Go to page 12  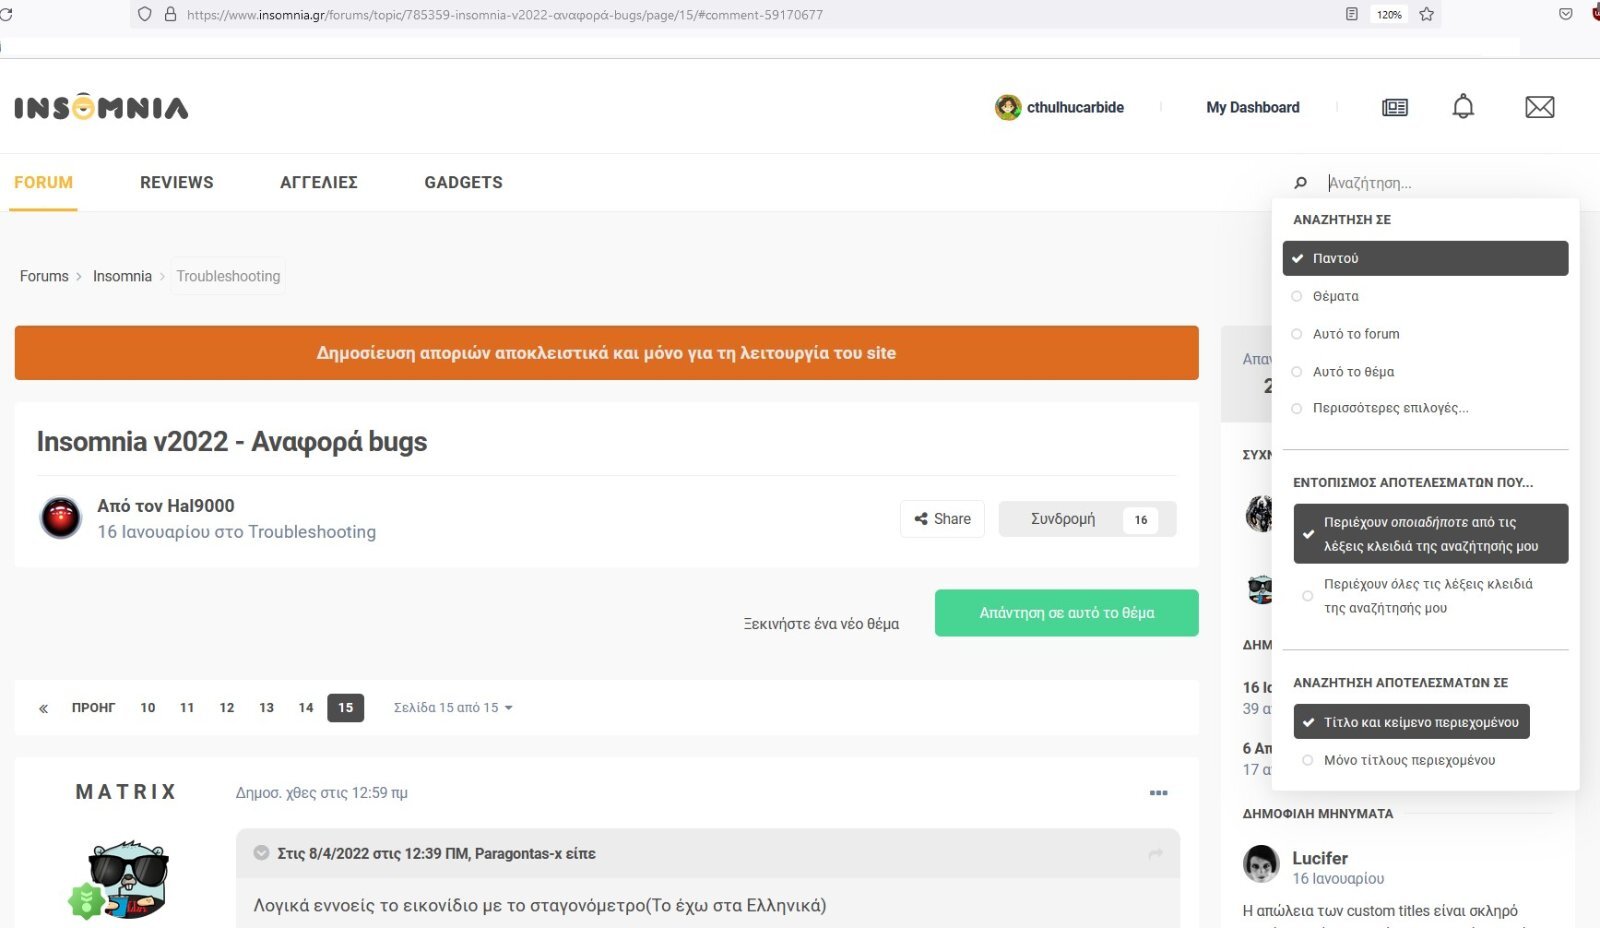click(x=227, y=708)
